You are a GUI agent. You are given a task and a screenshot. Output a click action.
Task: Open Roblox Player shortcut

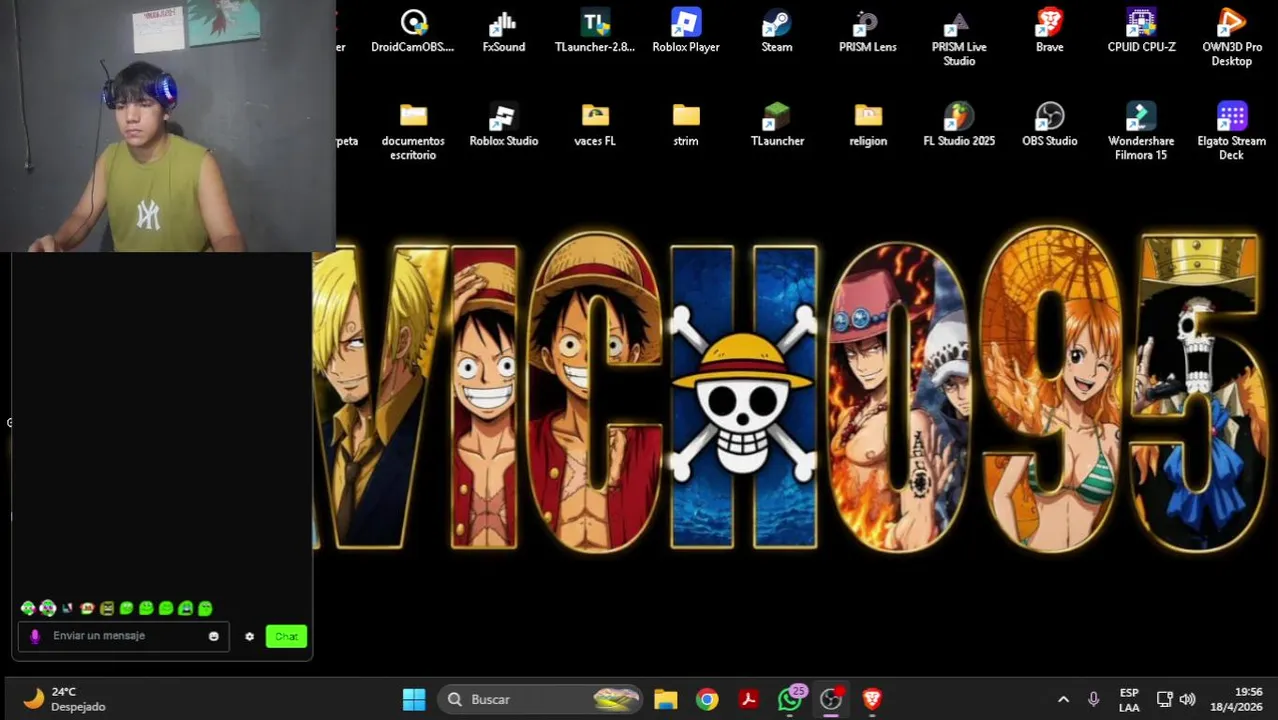point(686,31)
